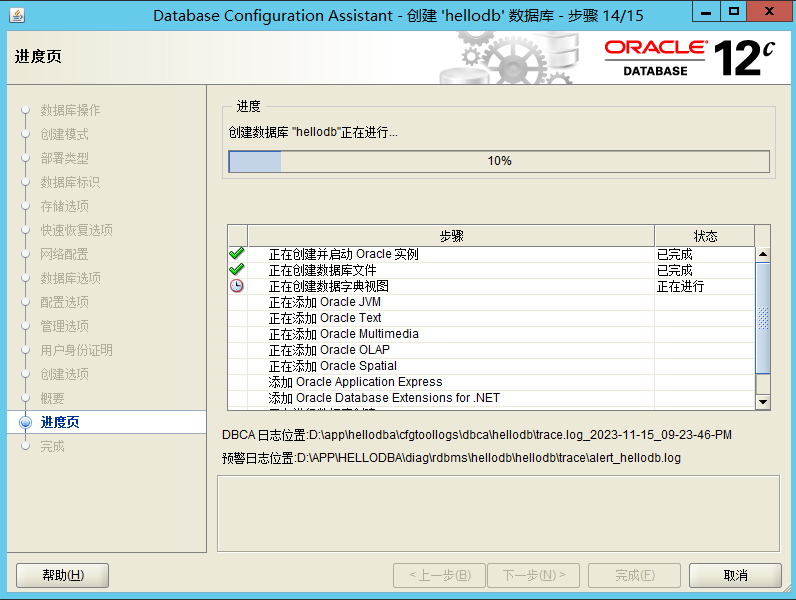
Task: Click the Oracle Database 12c logo
Action: (x=689, y=58)
